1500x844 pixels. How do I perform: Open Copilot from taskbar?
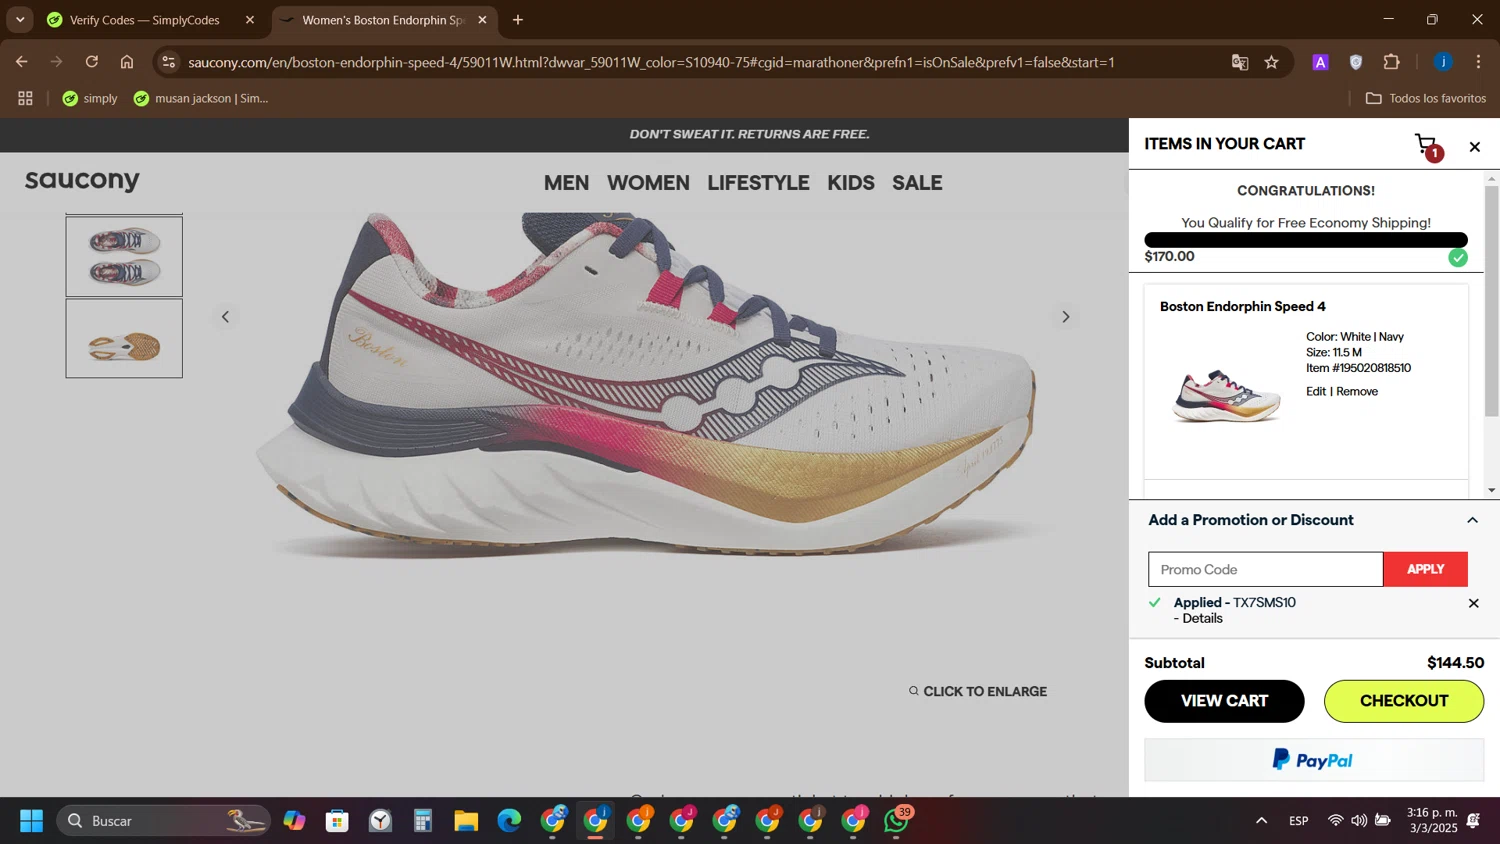[294, 821]
